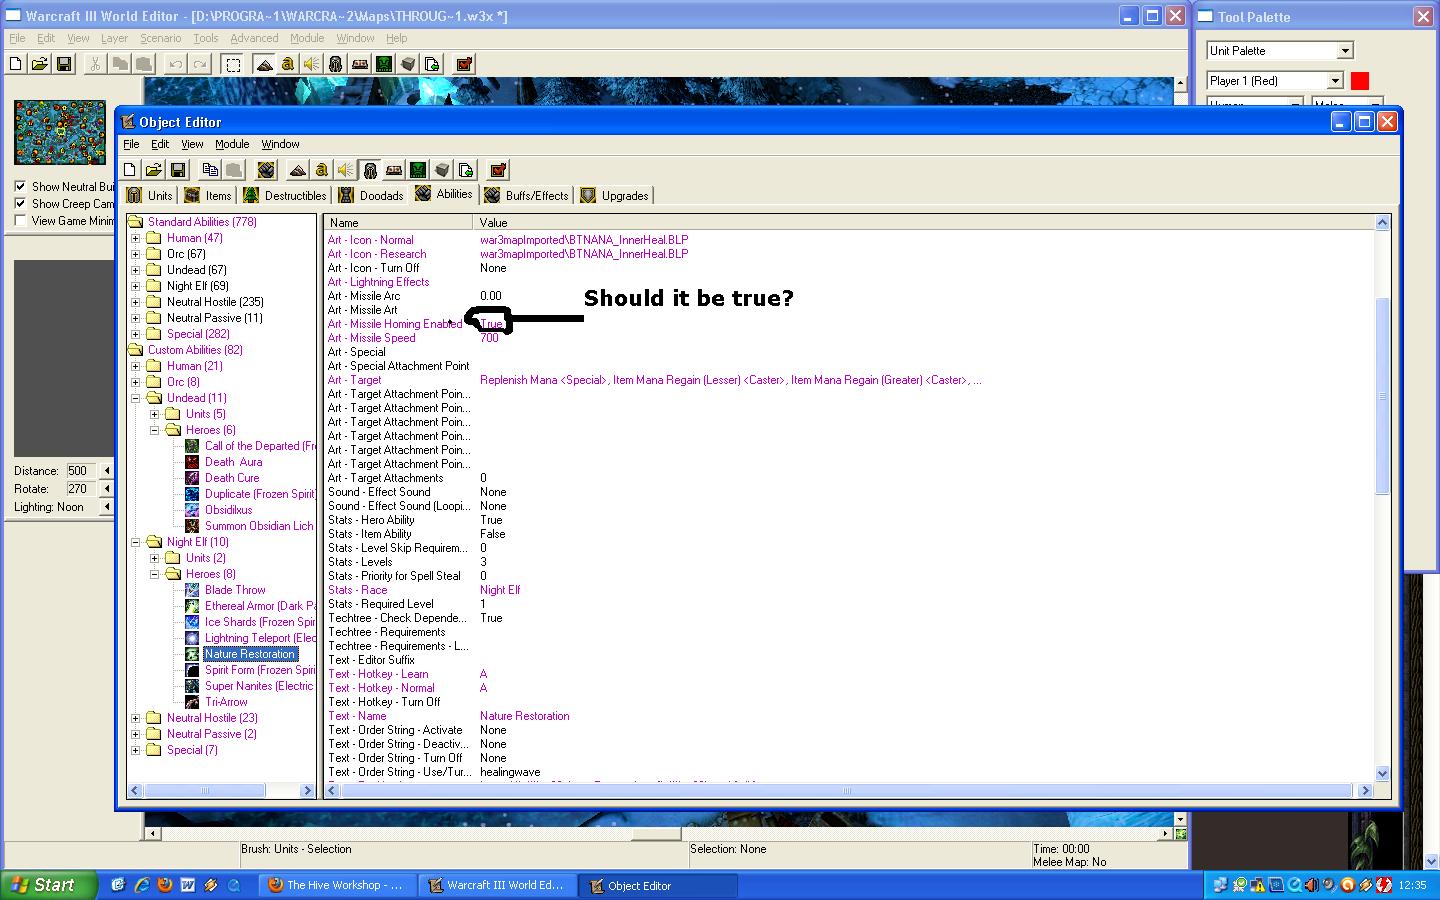Select Blade Throw ability
The height and width of the screenshot is (900, 1440).
tap(235, 590)
